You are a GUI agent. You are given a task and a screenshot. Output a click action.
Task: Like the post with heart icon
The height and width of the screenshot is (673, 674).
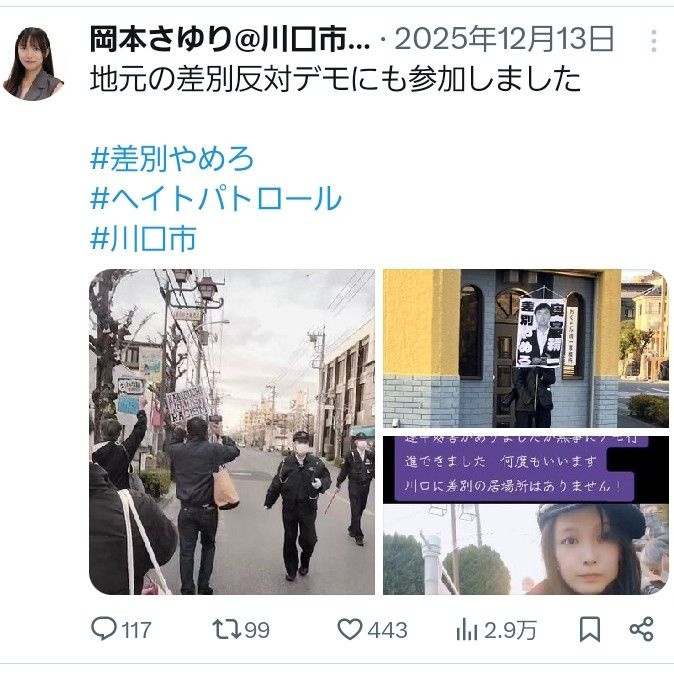coord(349,629)
